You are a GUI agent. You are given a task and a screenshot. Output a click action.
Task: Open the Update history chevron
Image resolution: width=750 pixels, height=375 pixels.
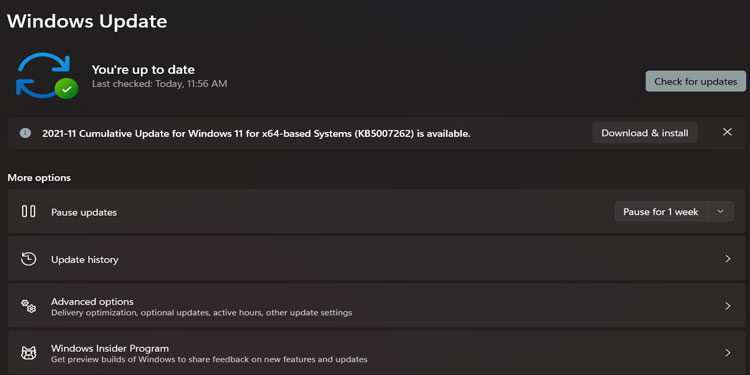[728, 259]
